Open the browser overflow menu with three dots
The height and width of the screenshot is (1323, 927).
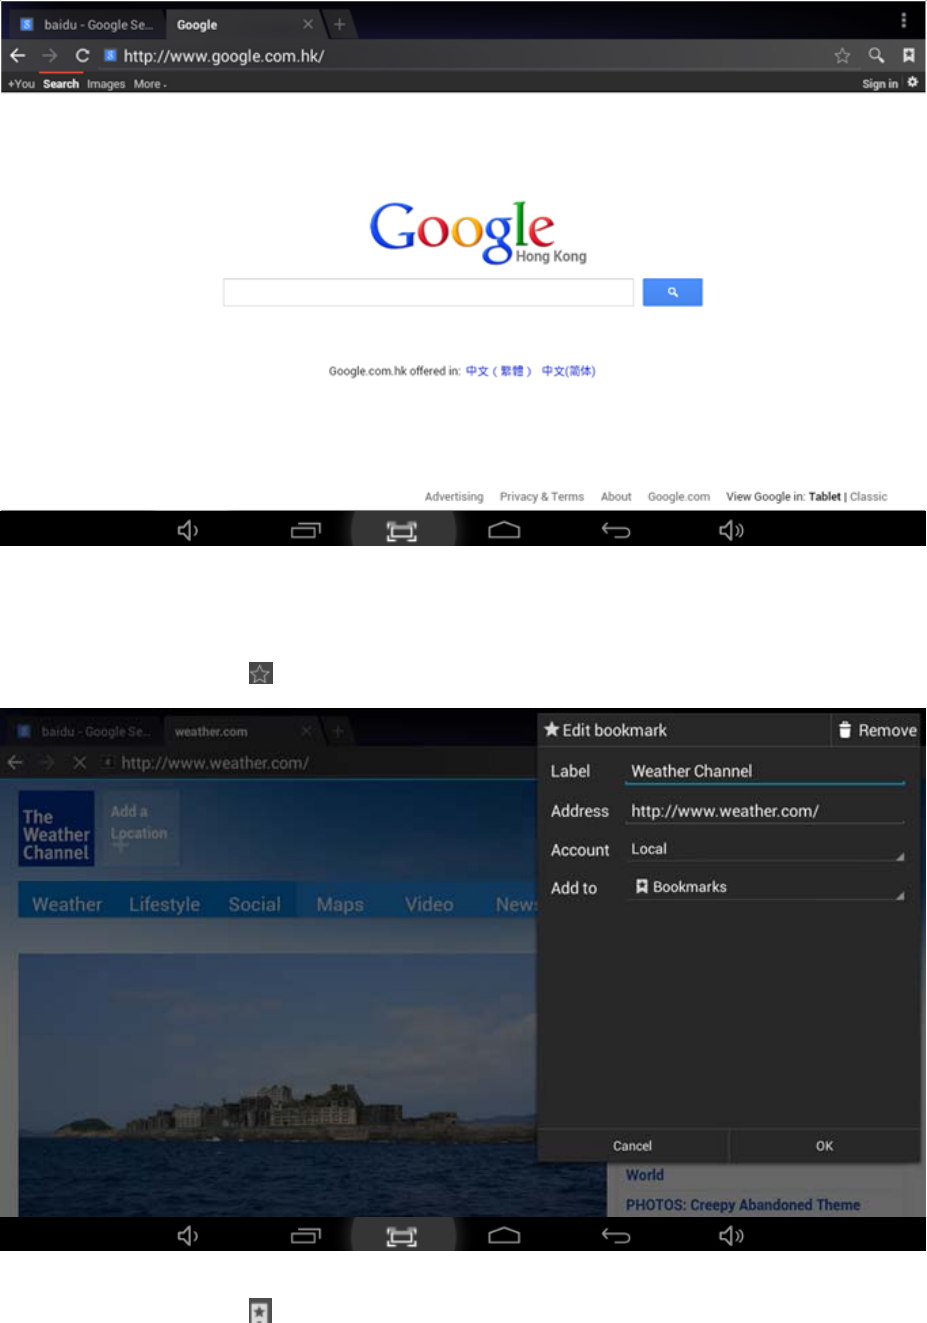903,20
